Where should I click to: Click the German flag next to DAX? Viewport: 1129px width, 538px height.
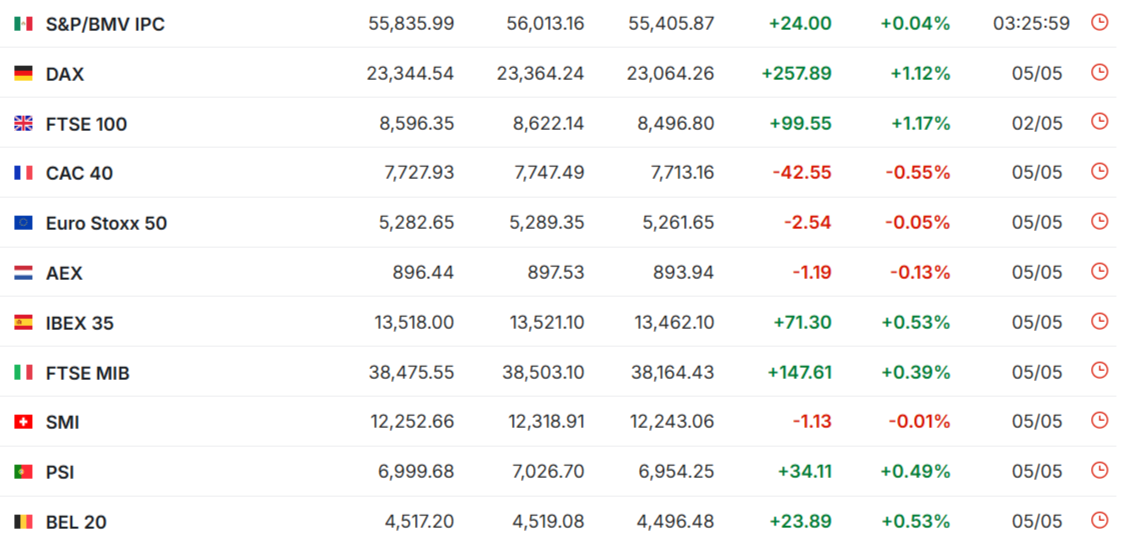click(x=23, y=73)
